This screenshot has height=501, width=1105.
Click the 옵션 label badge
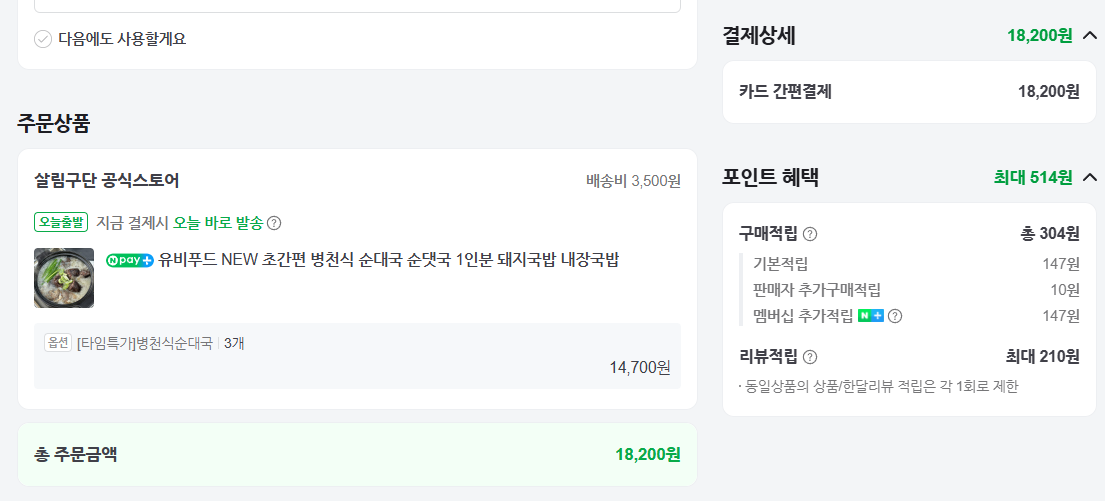coord(58,343)
